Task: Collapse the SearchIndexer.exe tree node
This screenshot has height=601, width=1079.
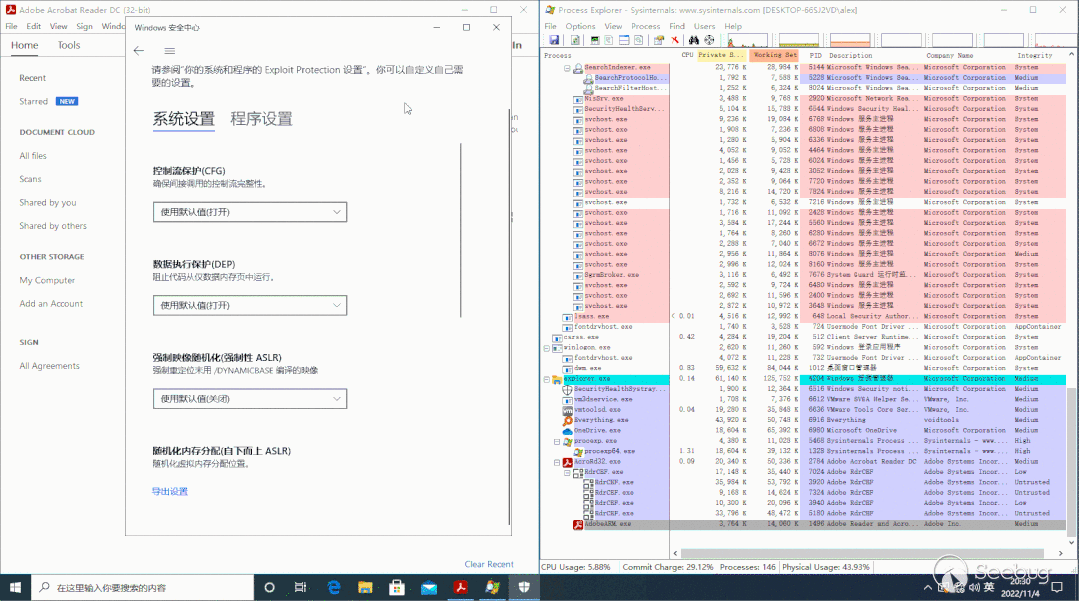Action: click(567, 67)
